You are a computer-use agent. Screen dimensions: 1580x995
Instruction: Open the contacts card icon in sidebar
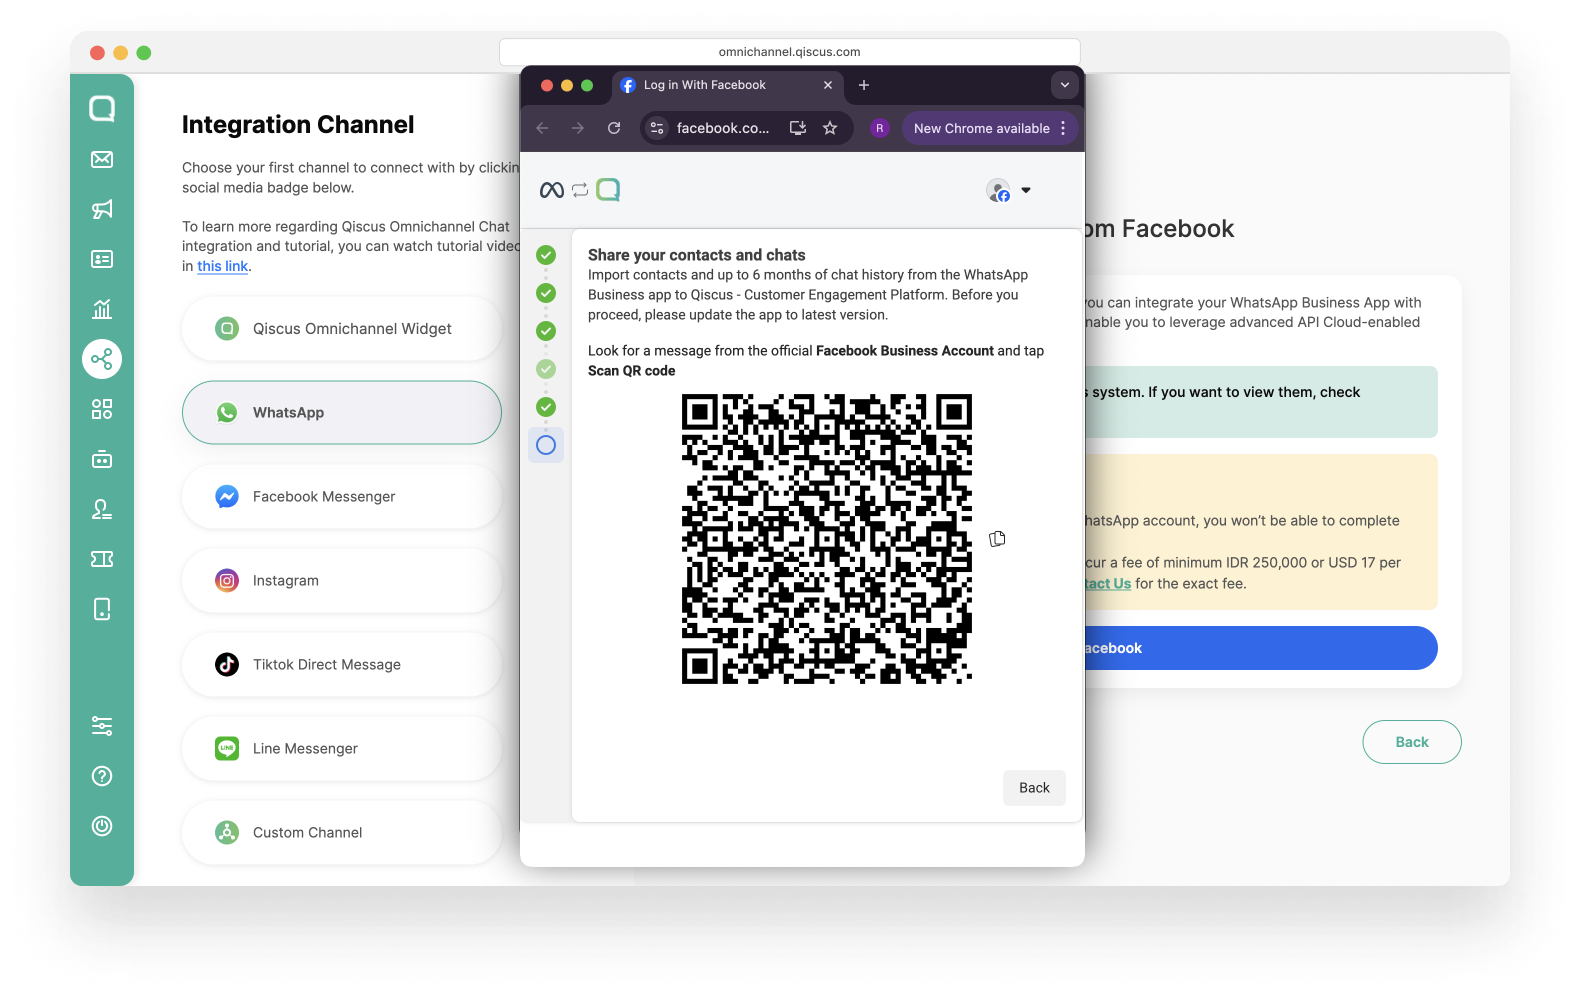[102, 259]
